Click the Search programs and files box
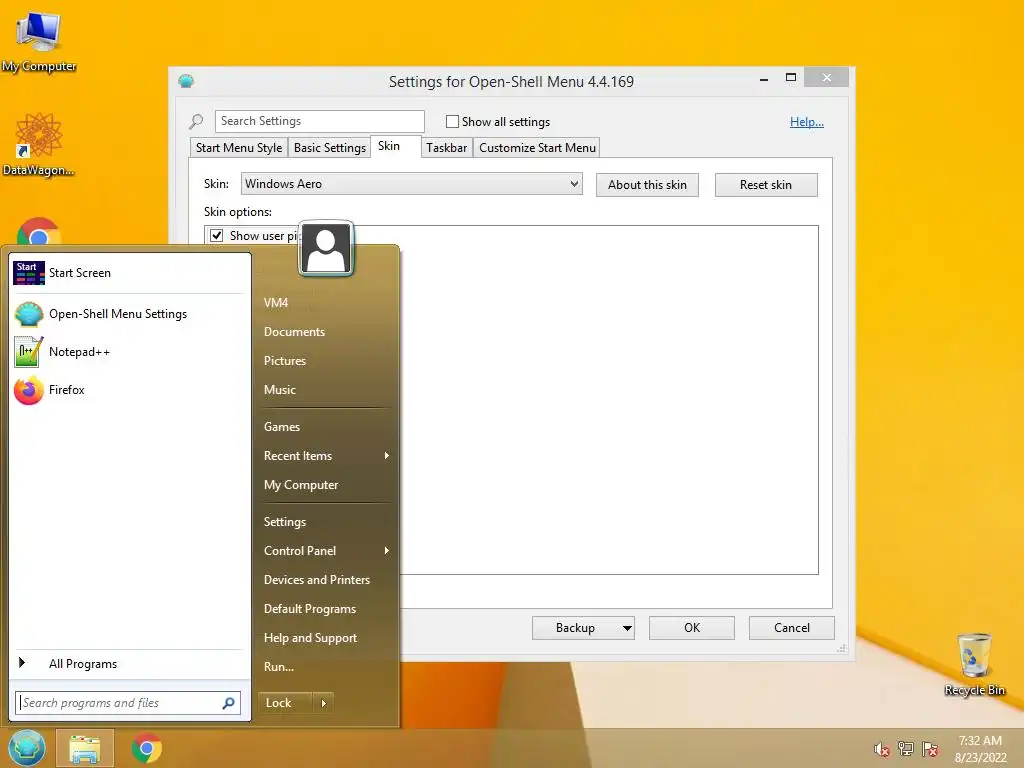The height and width of the screenshot is (768, 1024). (x=128, y=703)
